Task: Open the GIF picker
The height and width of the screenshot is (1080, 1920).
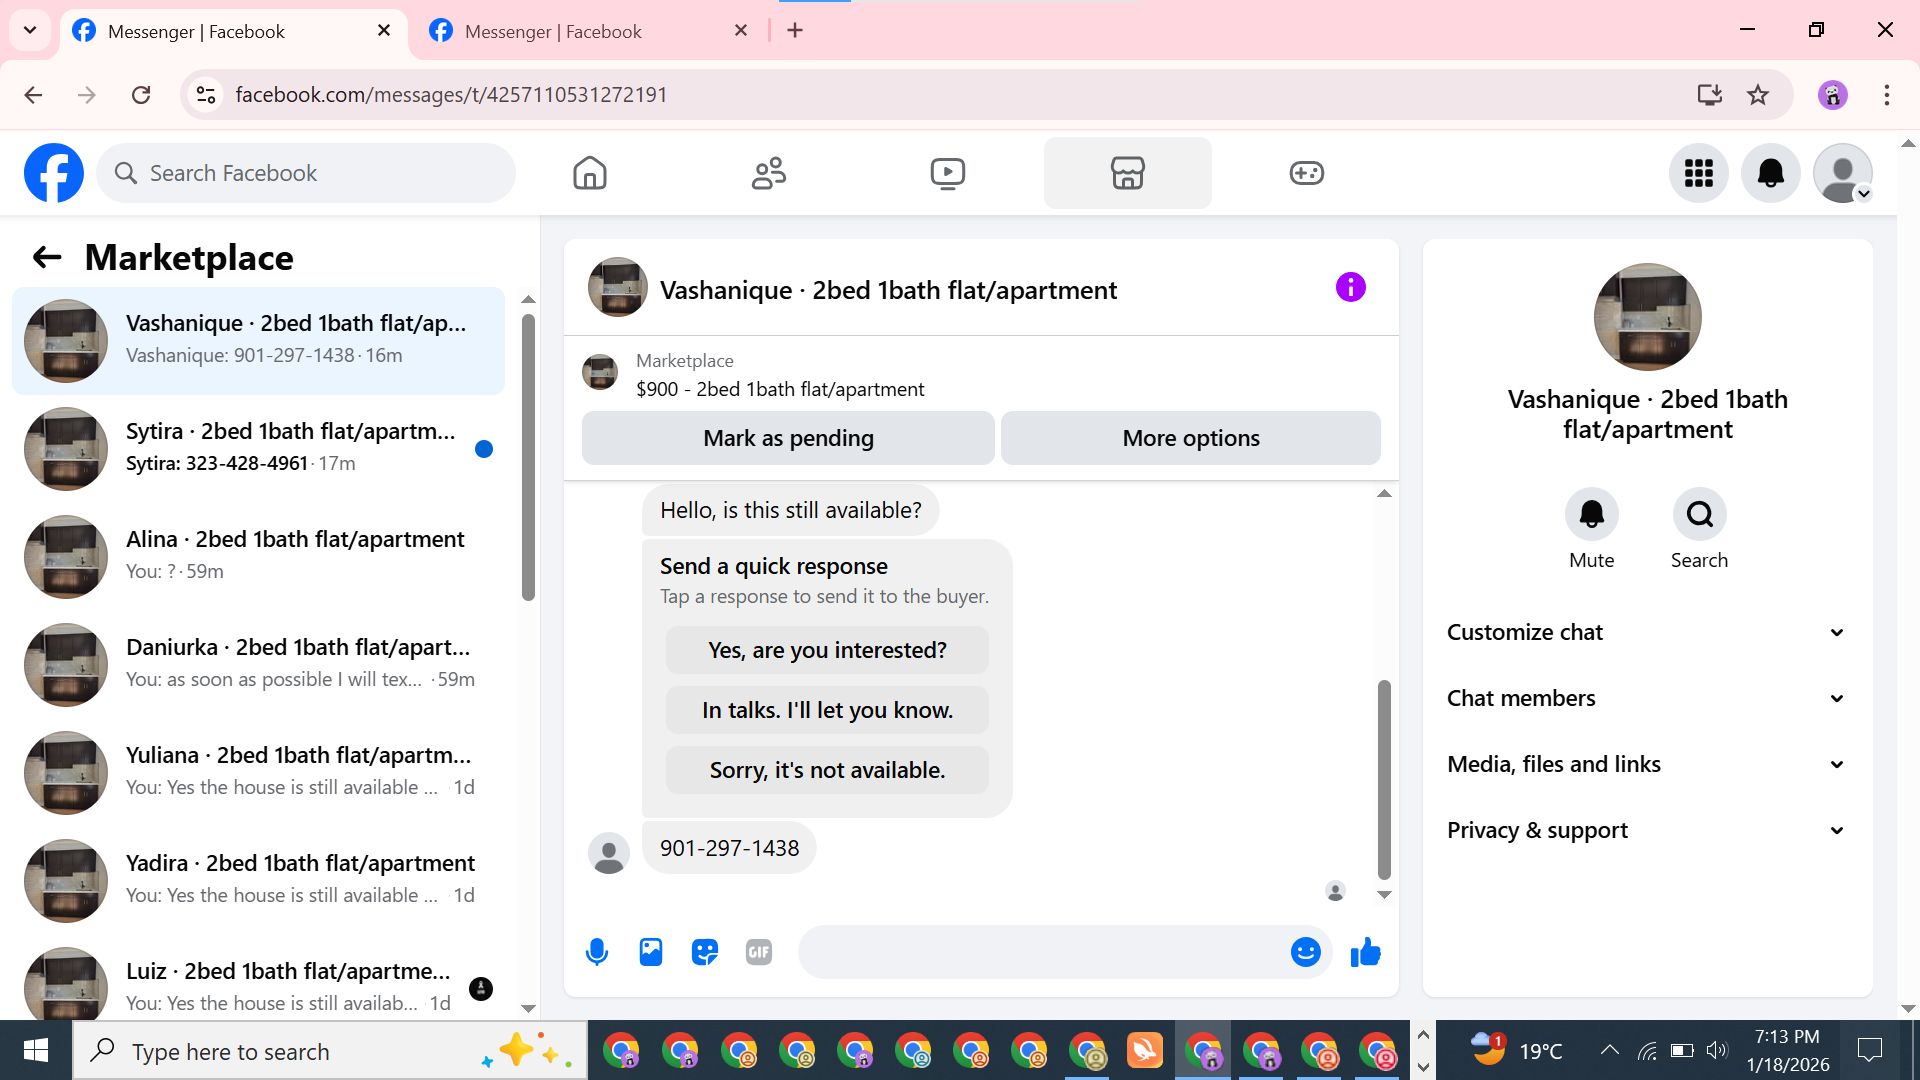Action: click(759, 952)
